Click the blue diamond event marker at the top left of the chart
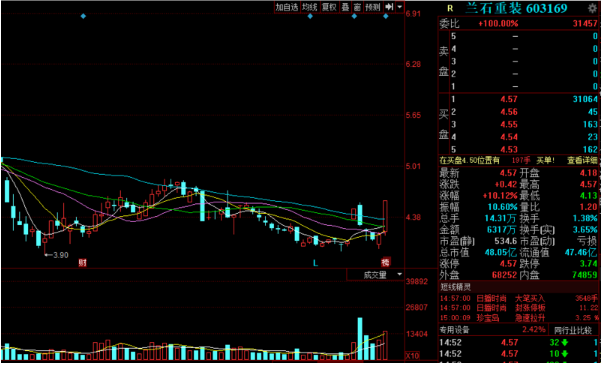The height and width of the screenshot is (365, 602). click(x=83, y=16)
